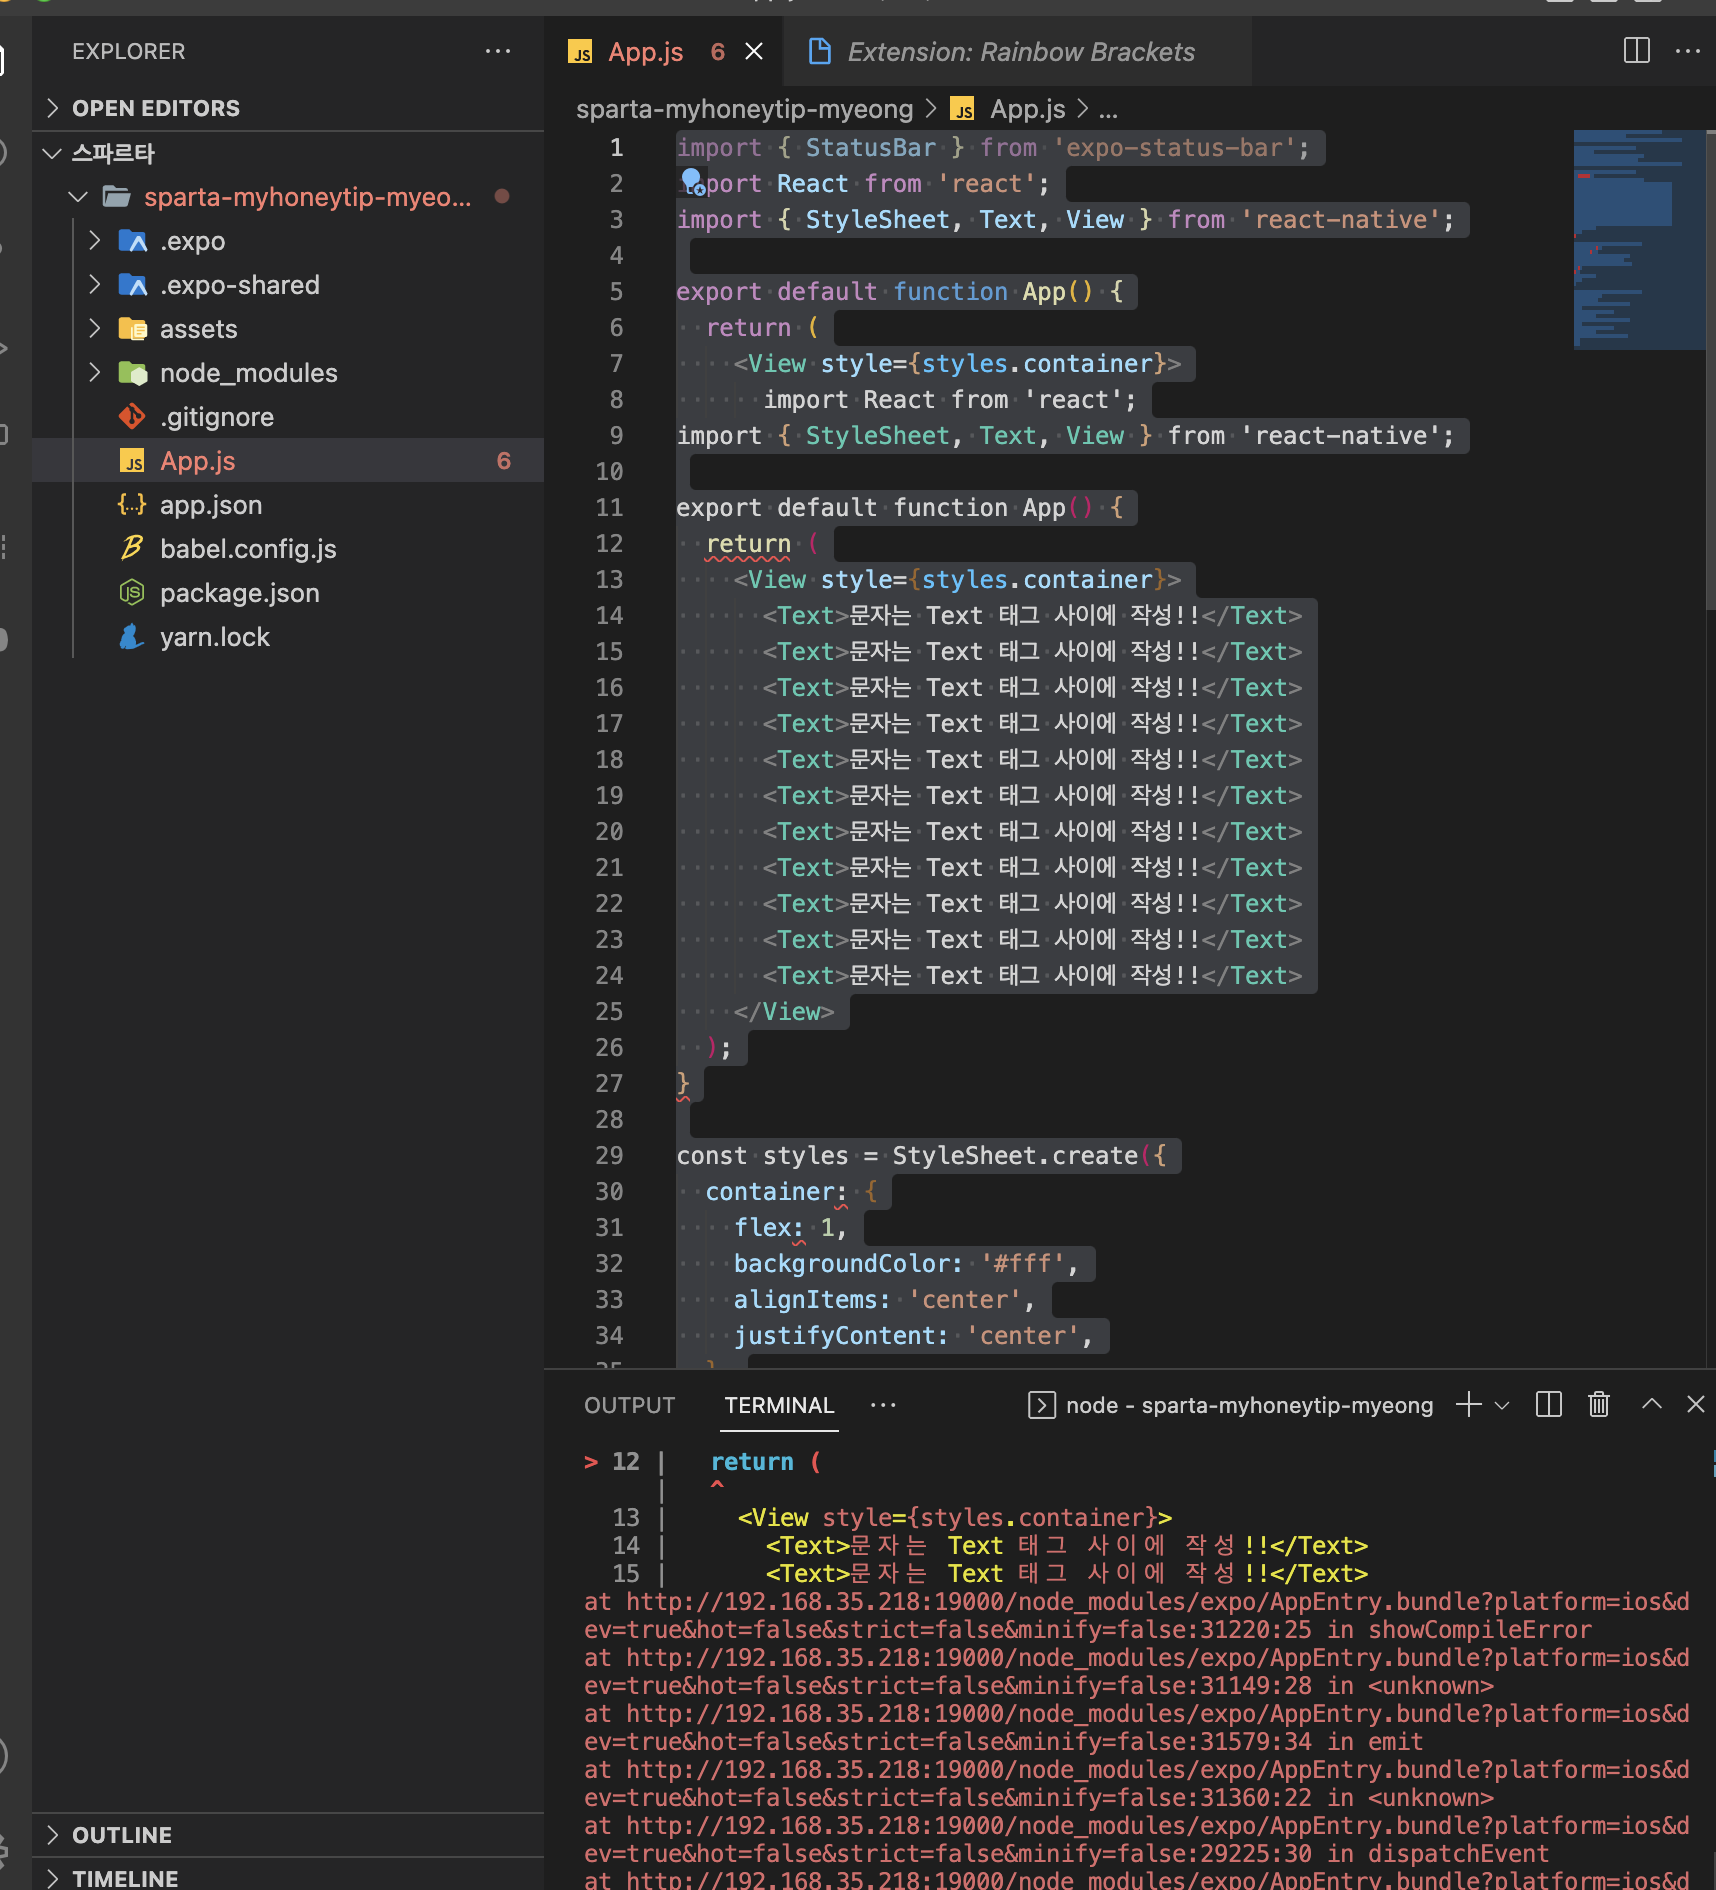The height and width of the screenshot is (1890, 1716).
Task: Close the terminal panel
Action: tap(1696, 1404)
